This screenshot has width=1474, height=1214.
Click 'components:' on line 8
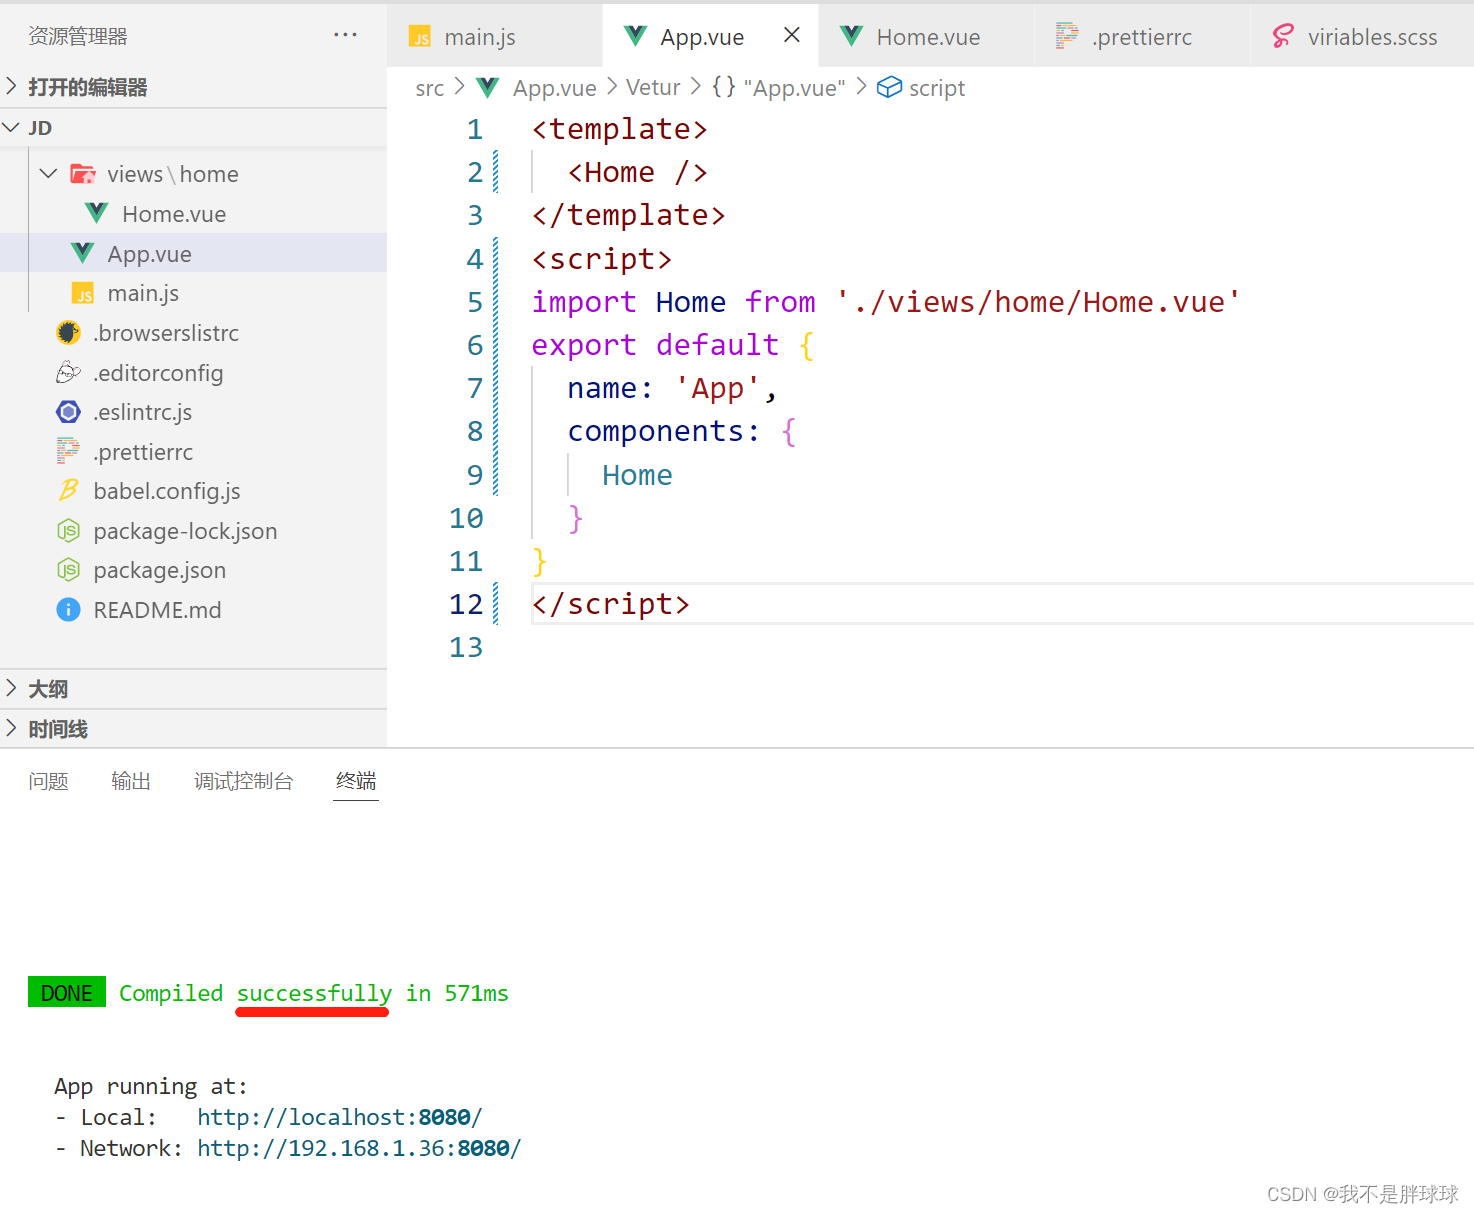click(663, 431)
